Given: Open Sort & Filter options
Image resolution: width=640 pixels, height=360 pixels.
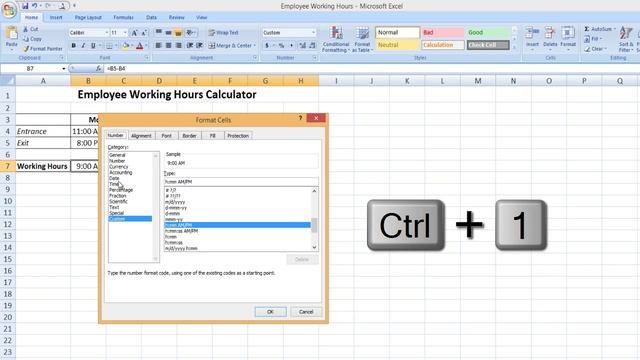Looking at the screenshot, I should click(625, 39).
